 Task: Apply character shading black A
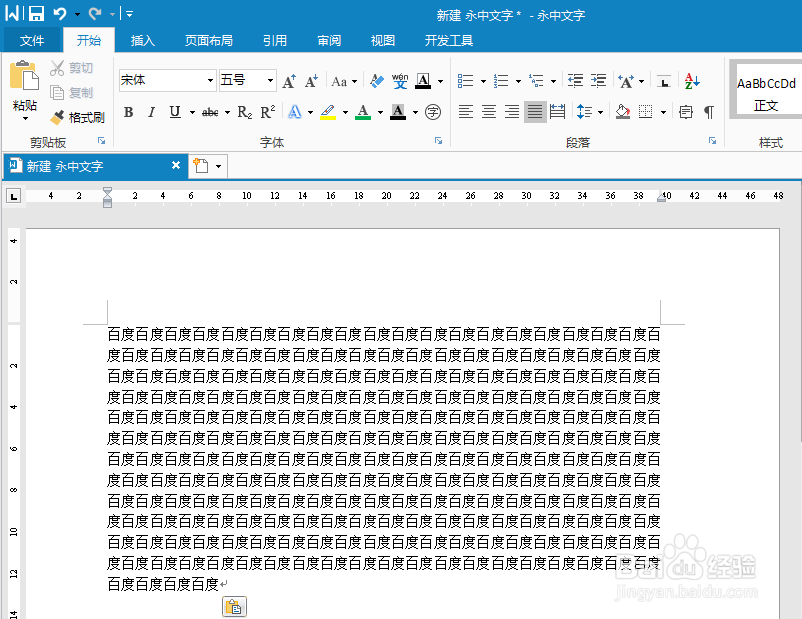click(398, 112)
